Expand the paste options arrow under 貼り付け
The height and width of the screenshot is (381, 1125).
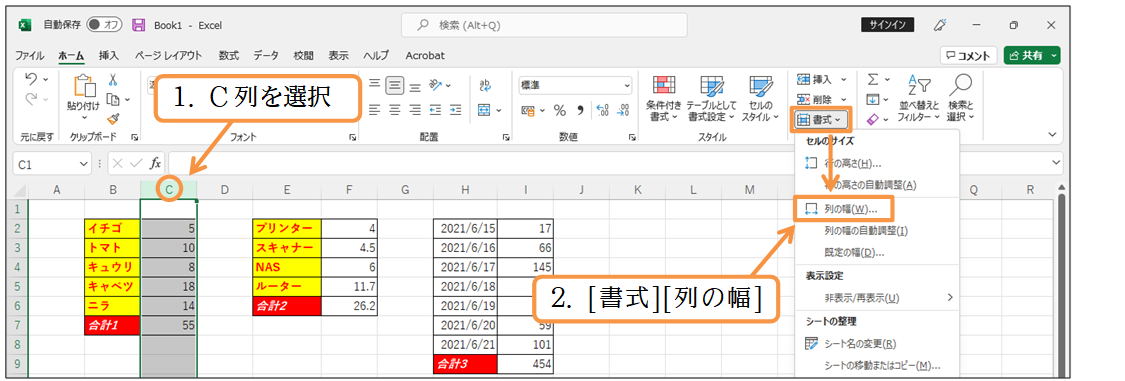[x=84, y=118]
